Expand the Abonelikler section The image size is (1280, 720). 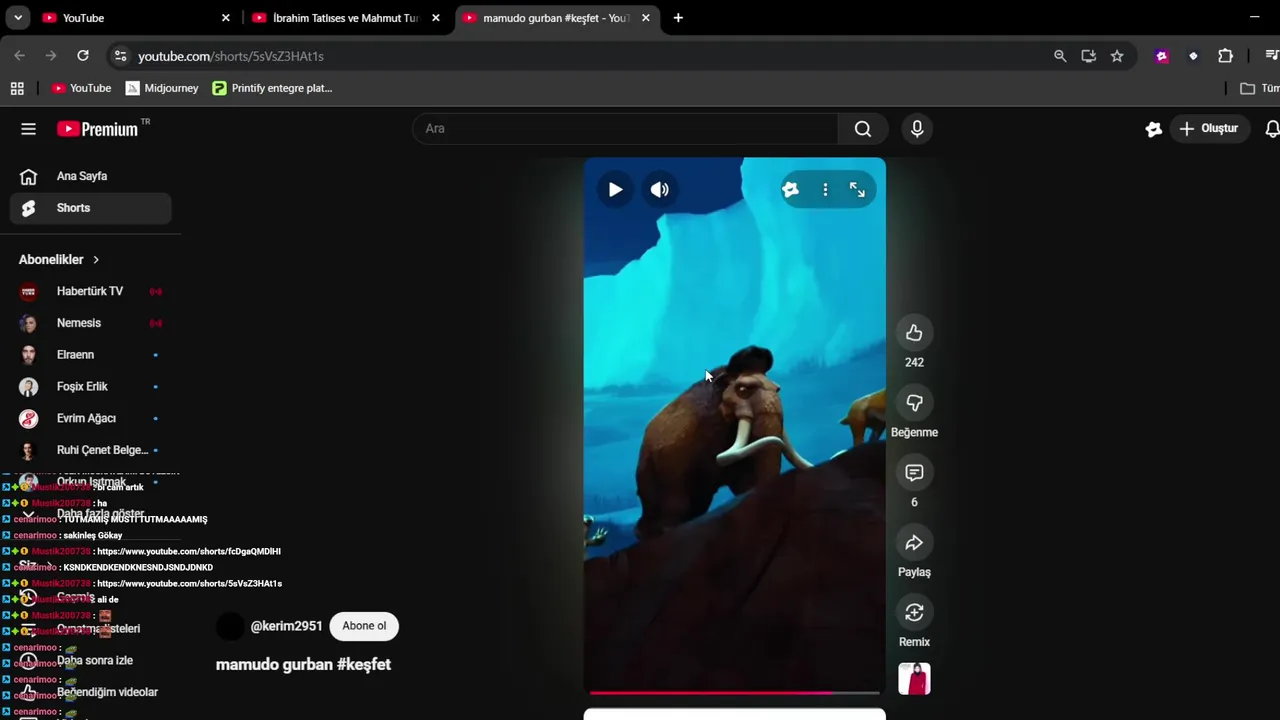pos(59,259)
